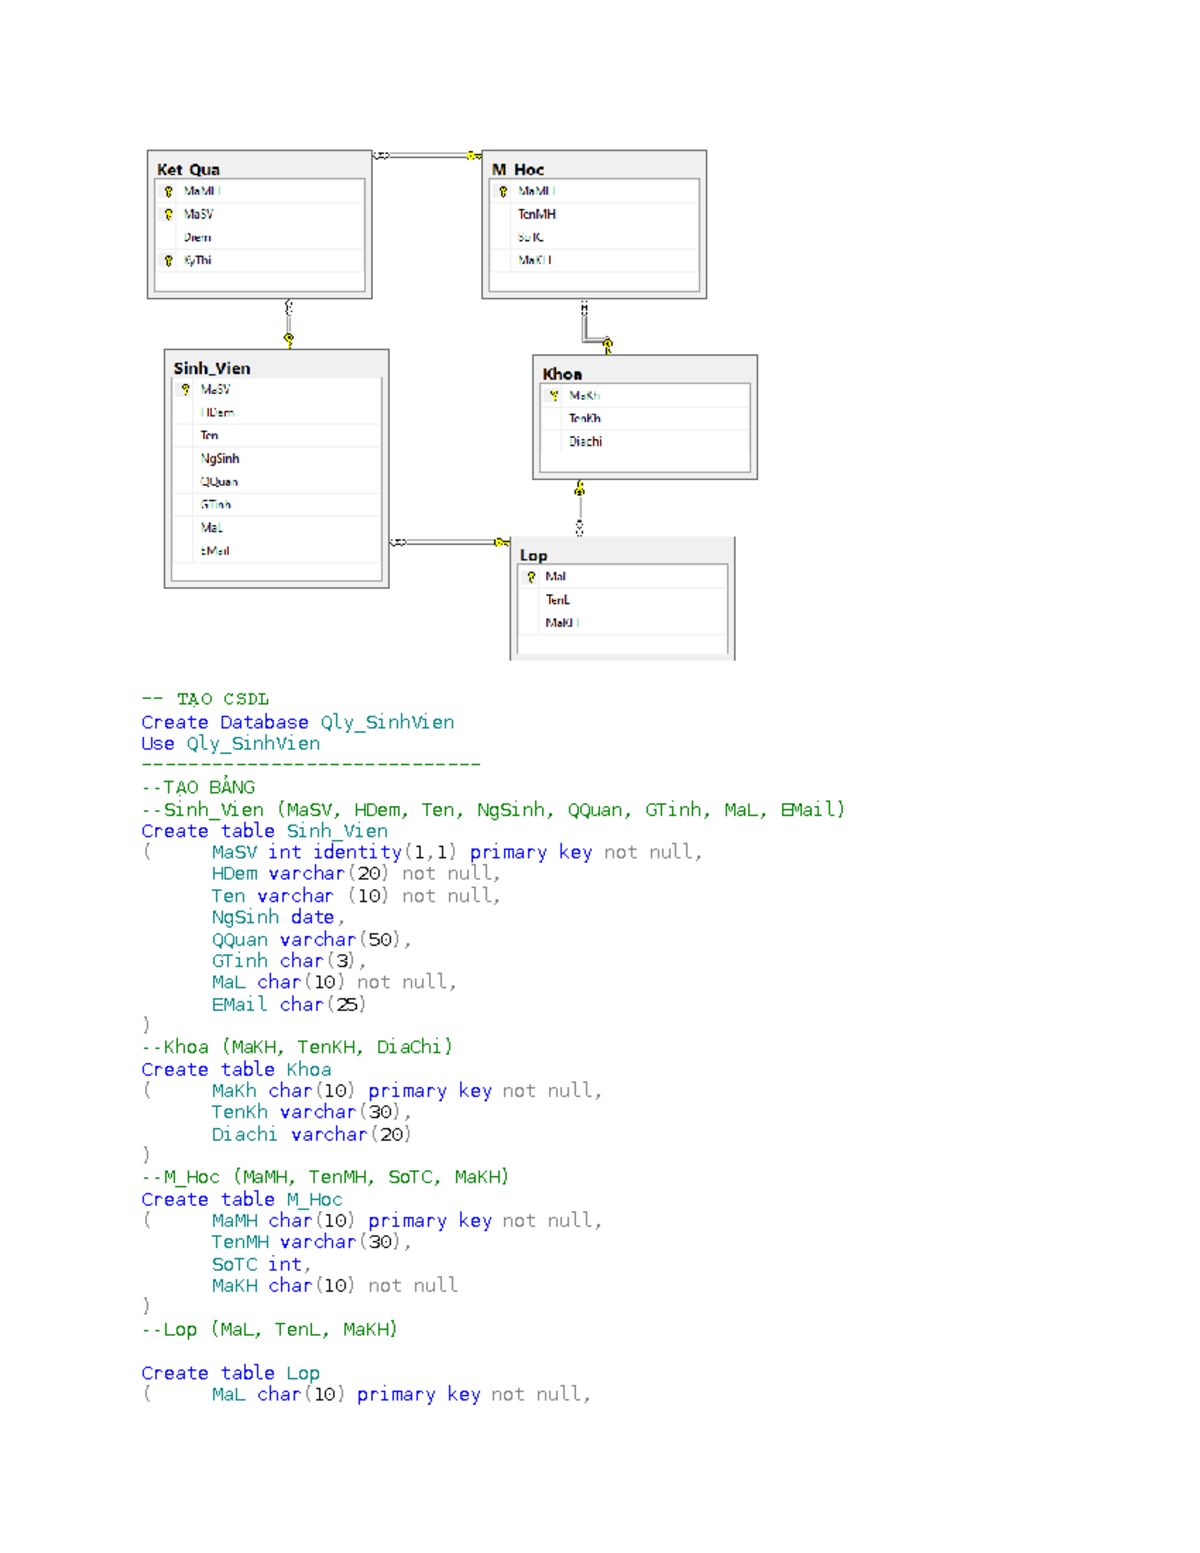Click the primary key icon in Lop table
1200x1553 pixels.
(531, 577)
